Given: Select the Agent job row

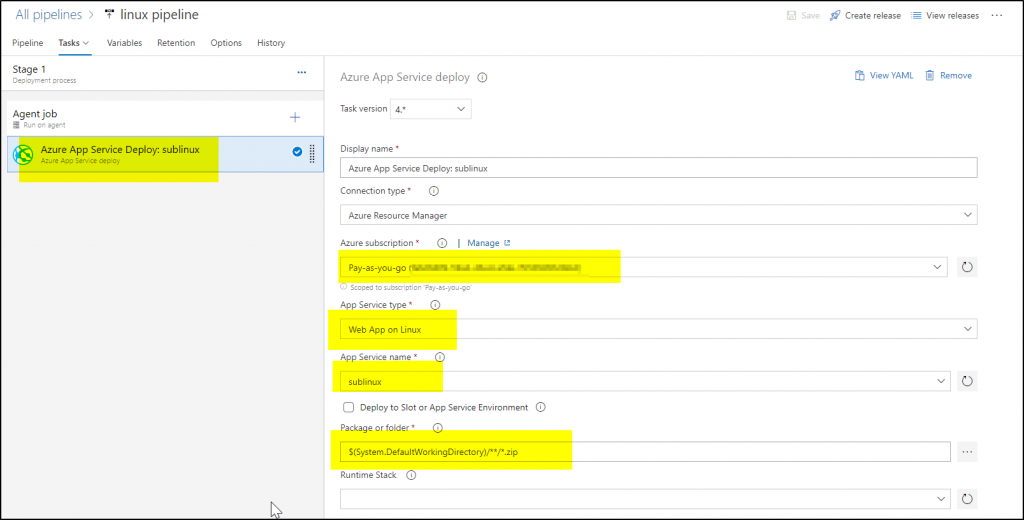Looking at the screenshot, I should pyautogui.click(x=165, y=118).
